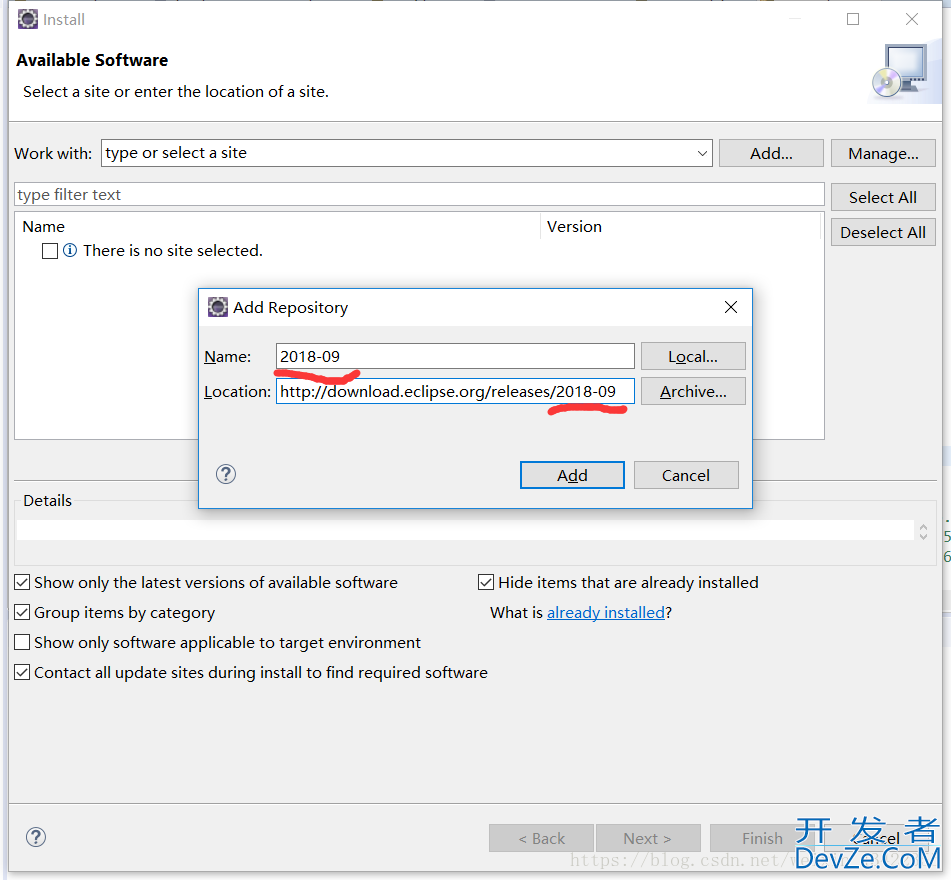Open the already installed link

pos(605,613)
